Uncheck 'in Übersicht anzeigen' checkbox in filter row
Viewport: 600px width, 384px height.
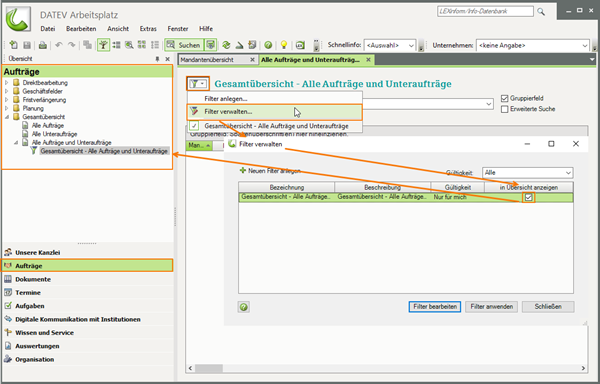click(x=528, y=197)
